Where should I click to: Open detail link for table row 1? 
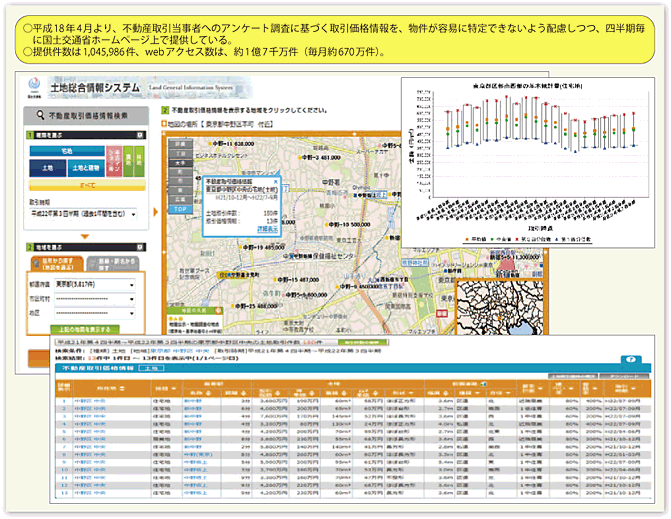[x=64, y=401]
